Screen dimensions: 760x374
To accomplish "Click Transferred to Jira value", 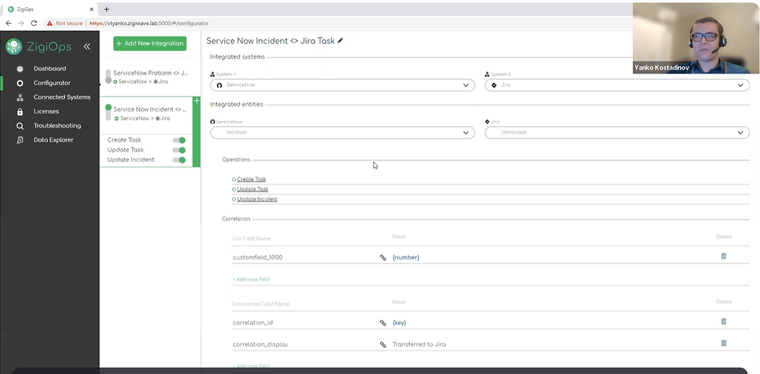I will [419, 344].
